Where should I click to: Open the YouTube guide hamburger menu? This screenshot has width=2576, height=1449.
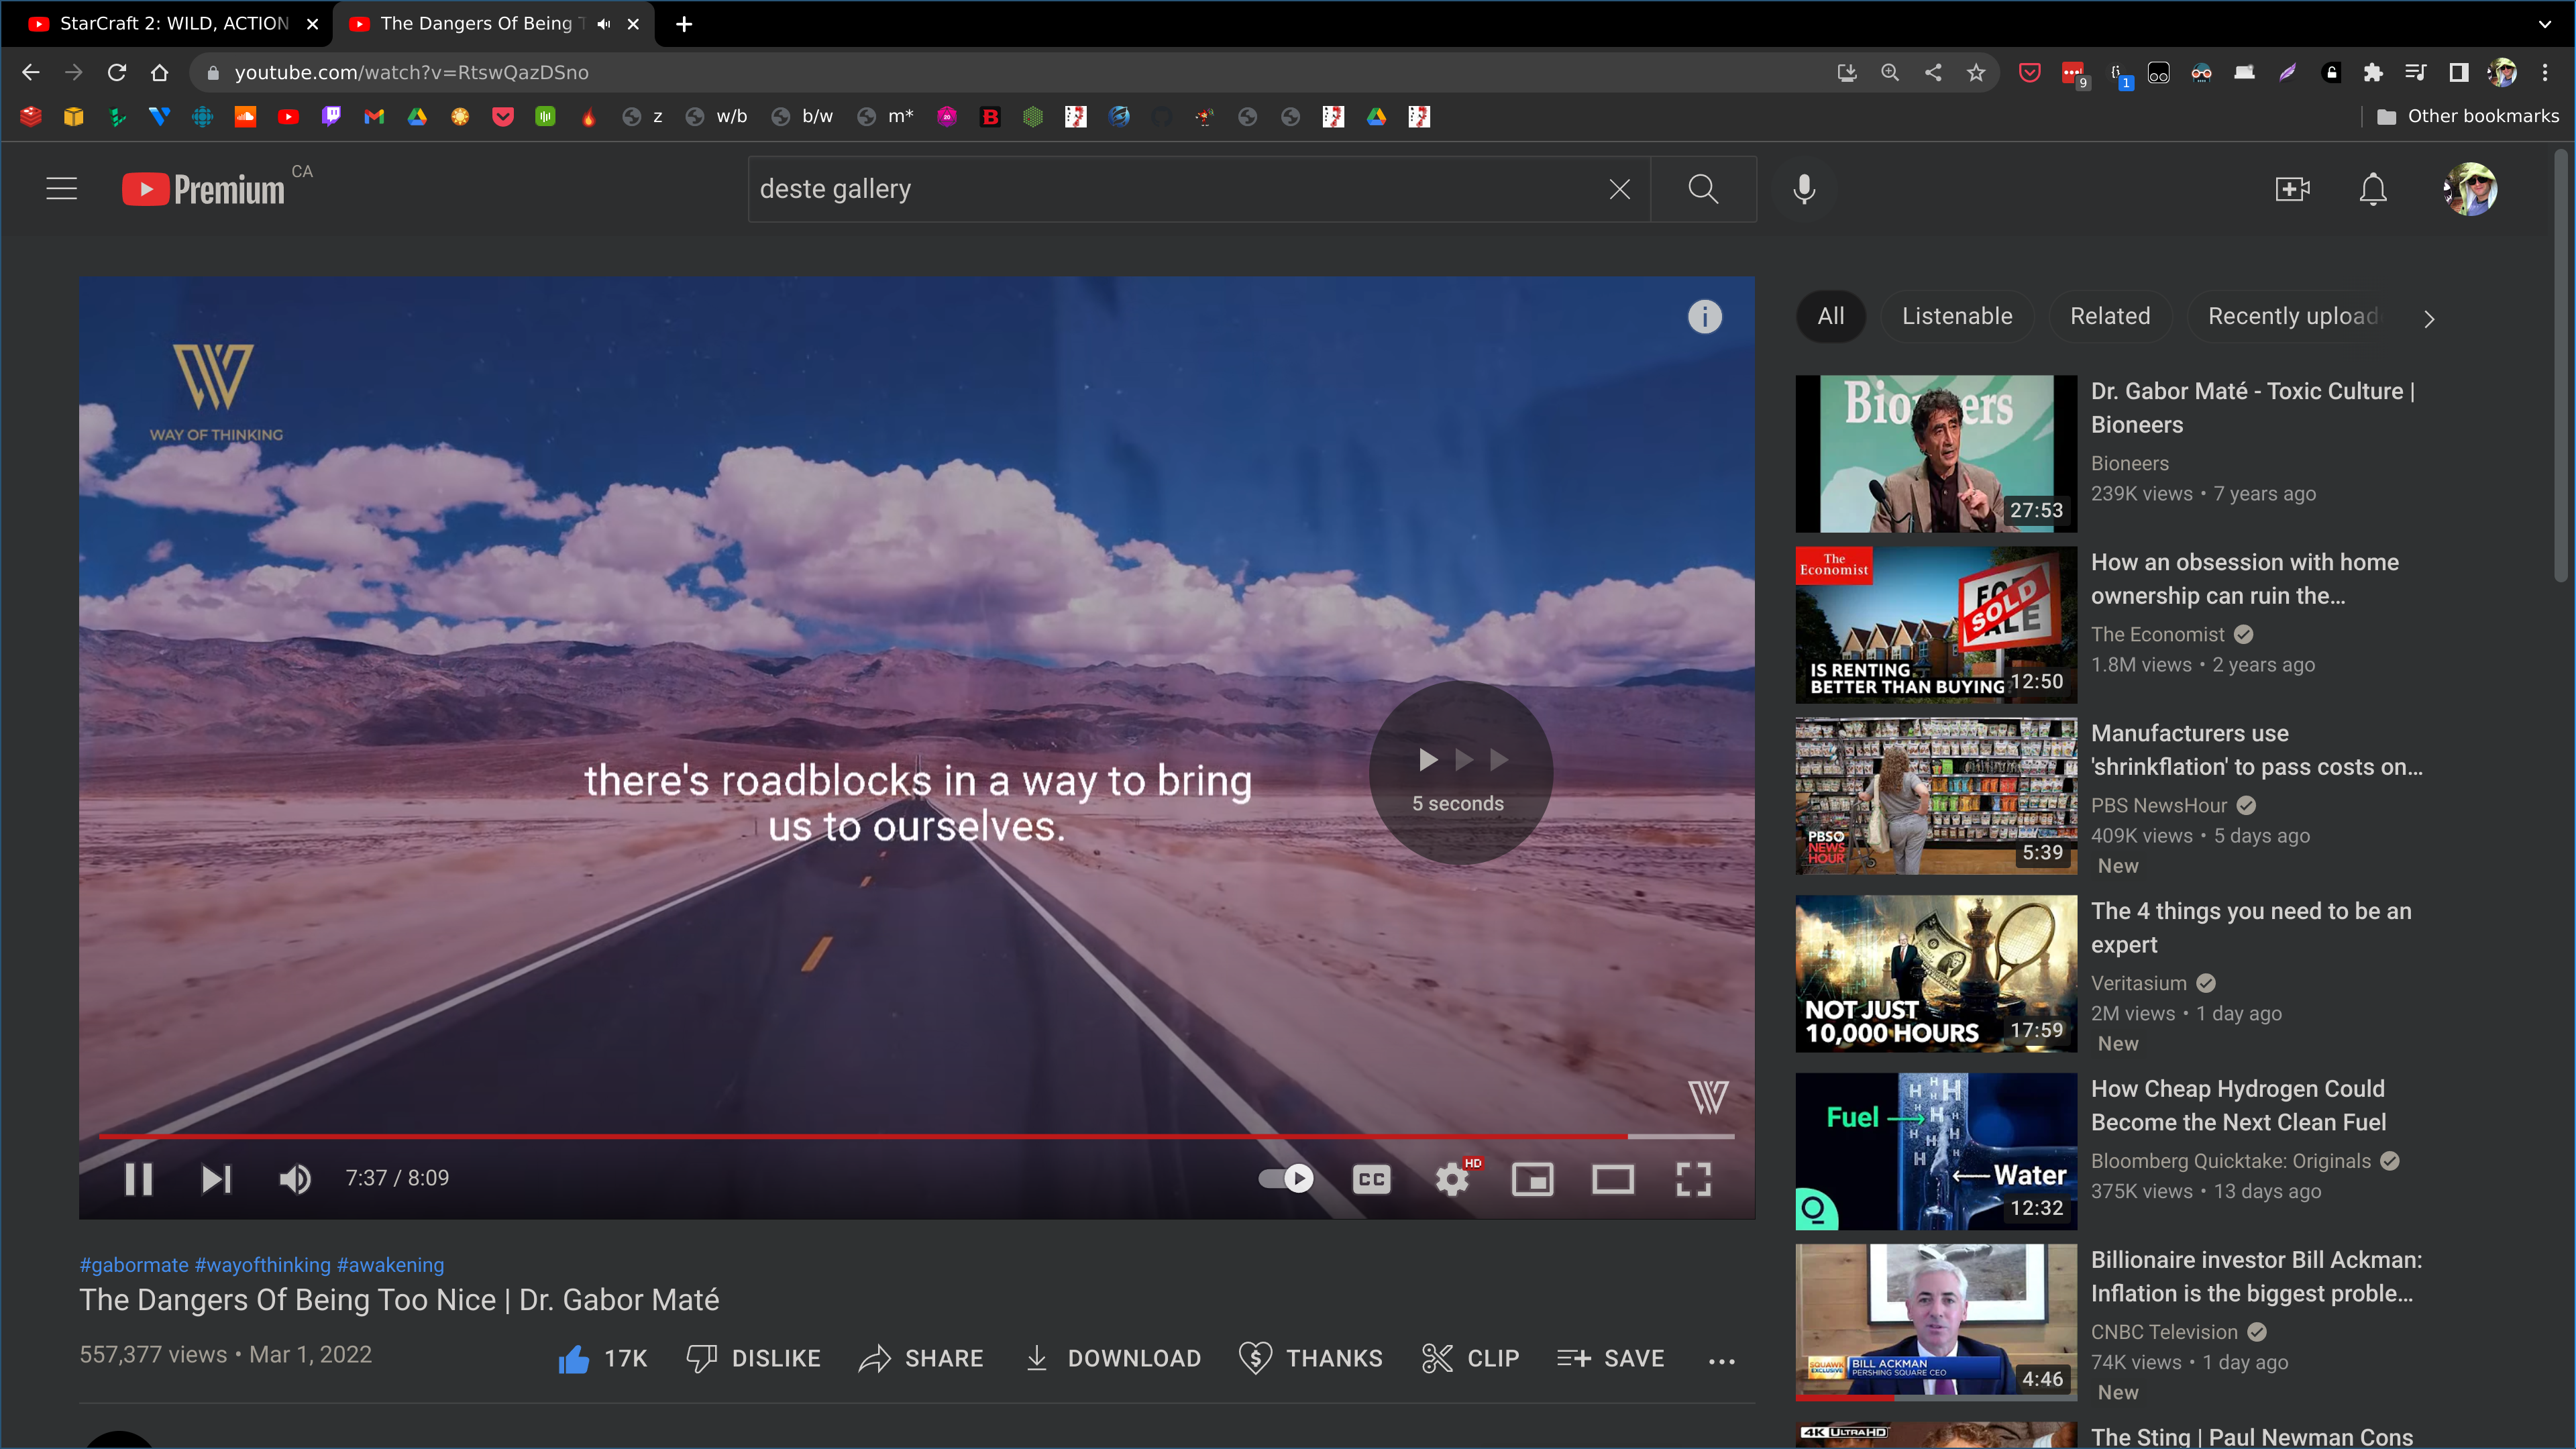[x=62, y=189]
